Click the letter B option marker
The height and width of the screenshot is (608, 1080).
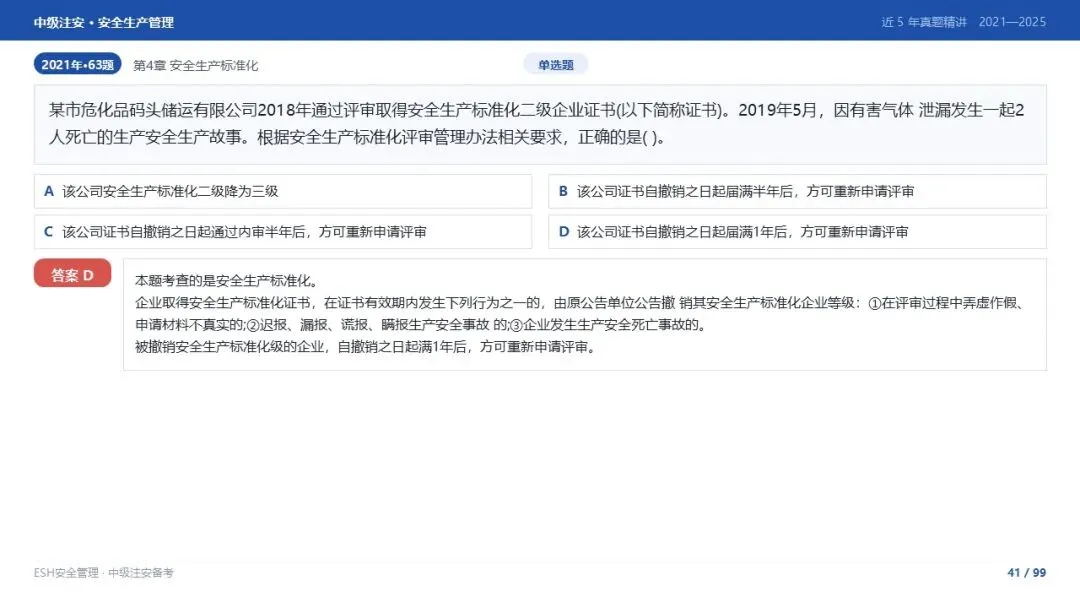click(563, 191)
